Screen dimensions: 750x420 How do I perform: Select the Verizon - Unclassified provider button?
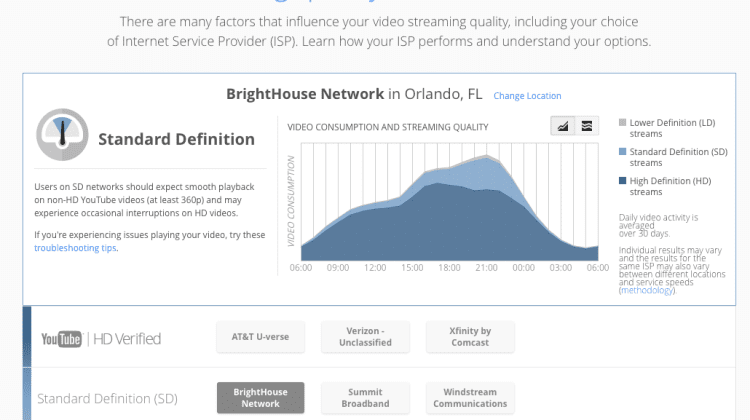pos(365,337)
